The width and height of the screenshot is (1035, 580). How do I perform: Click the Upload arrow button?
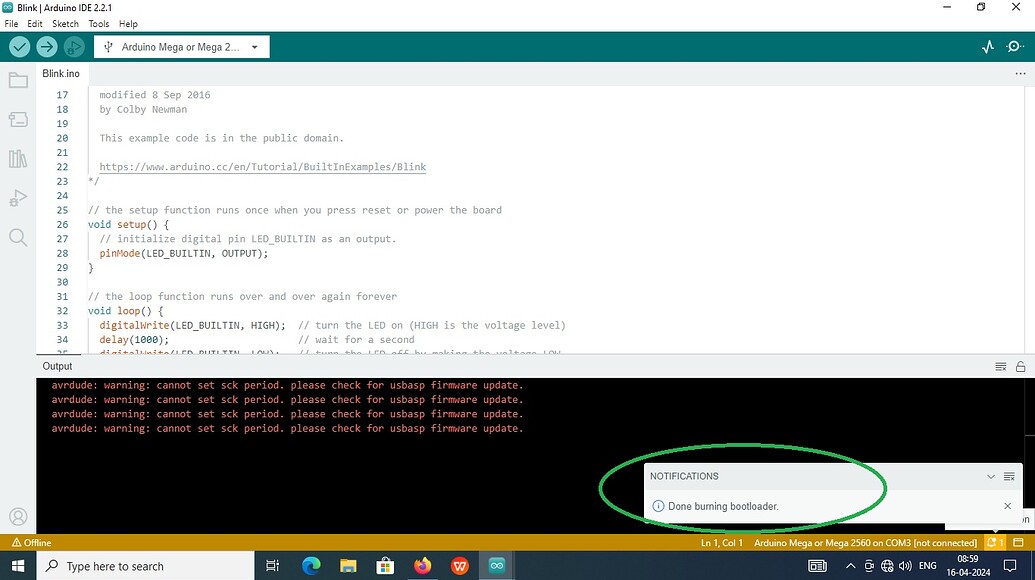click(x=47, y=47)
